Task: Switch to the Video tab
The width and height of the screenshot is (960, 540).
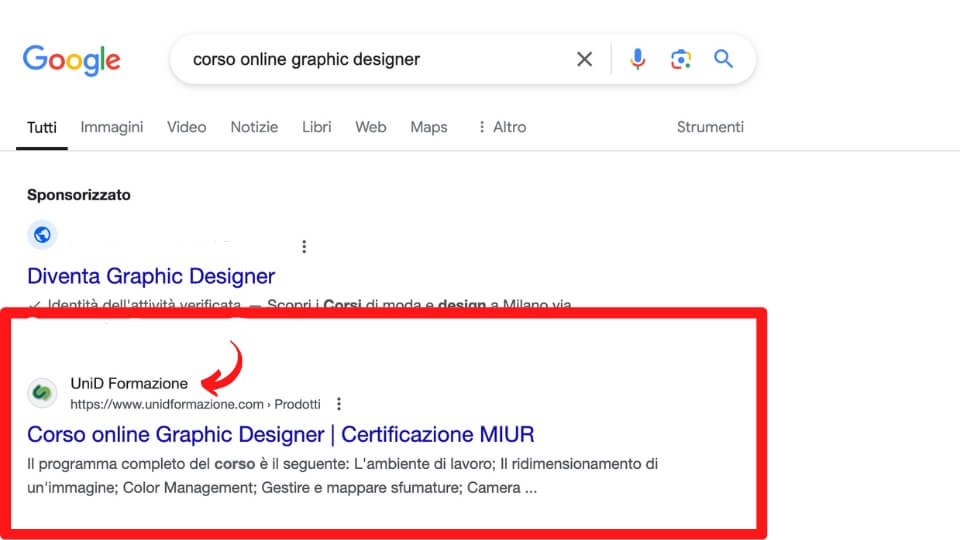Action: [x=187, y=127]
